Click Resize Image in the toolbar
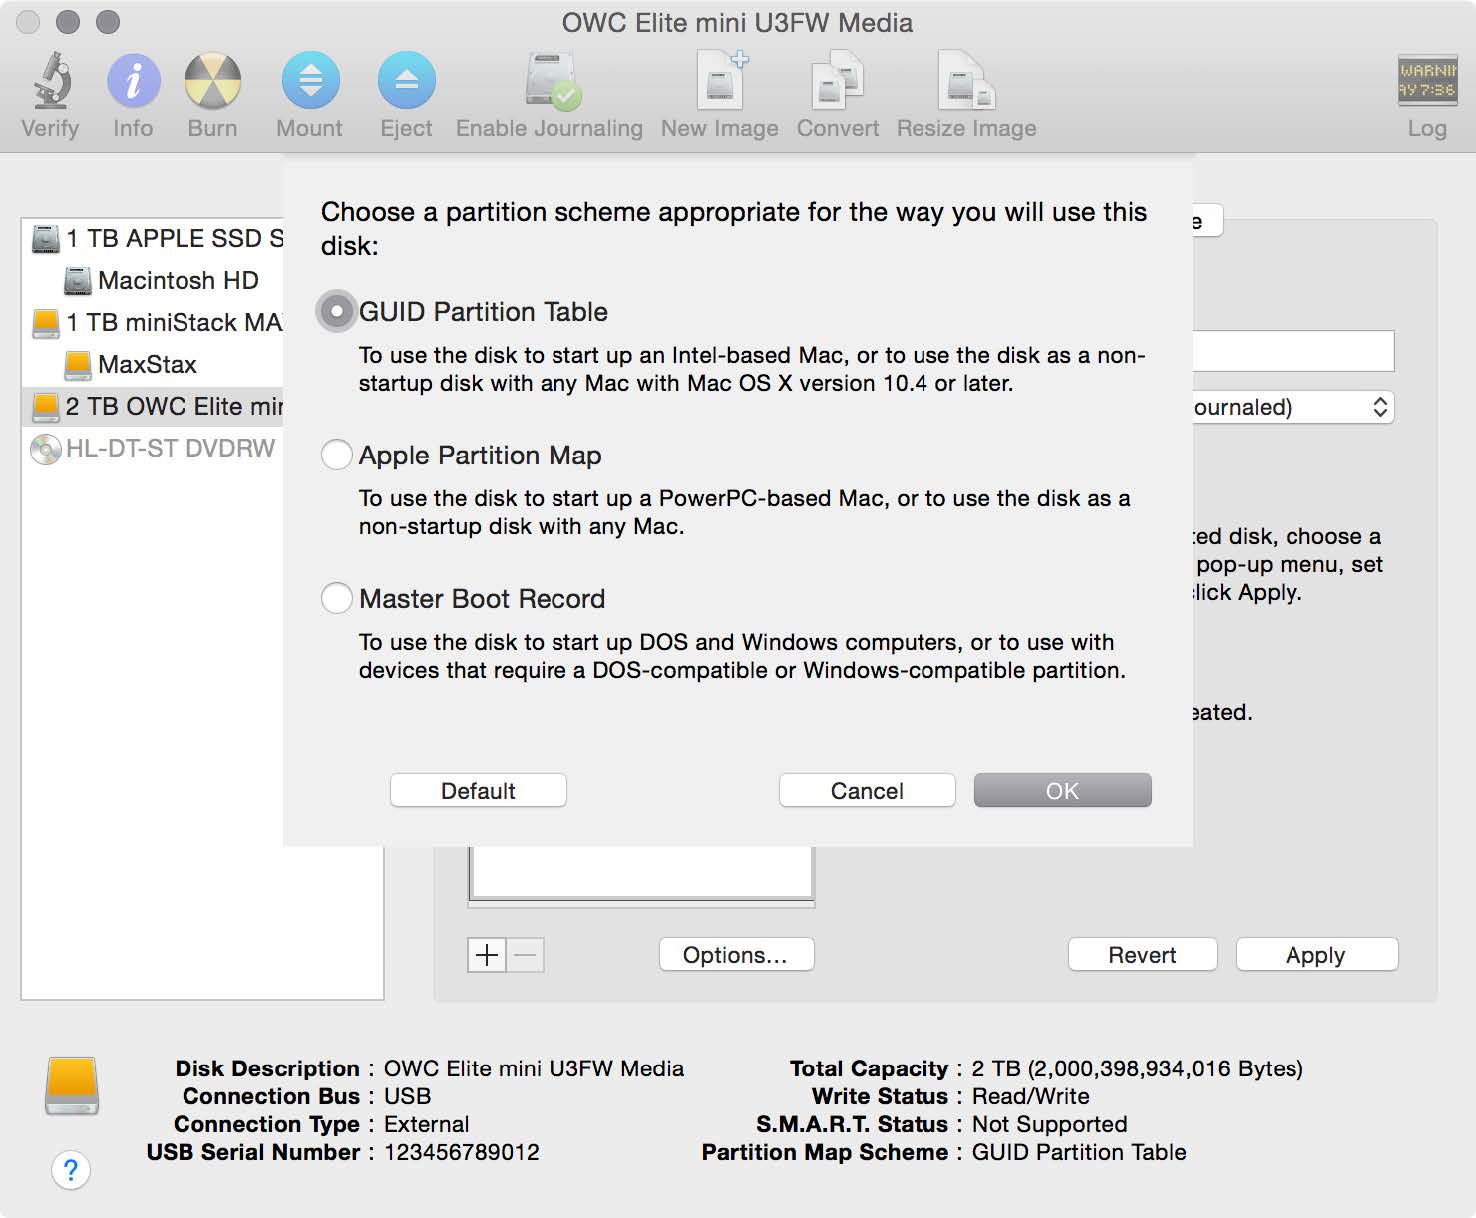The image size is (1476, 1218). (964, 90)
